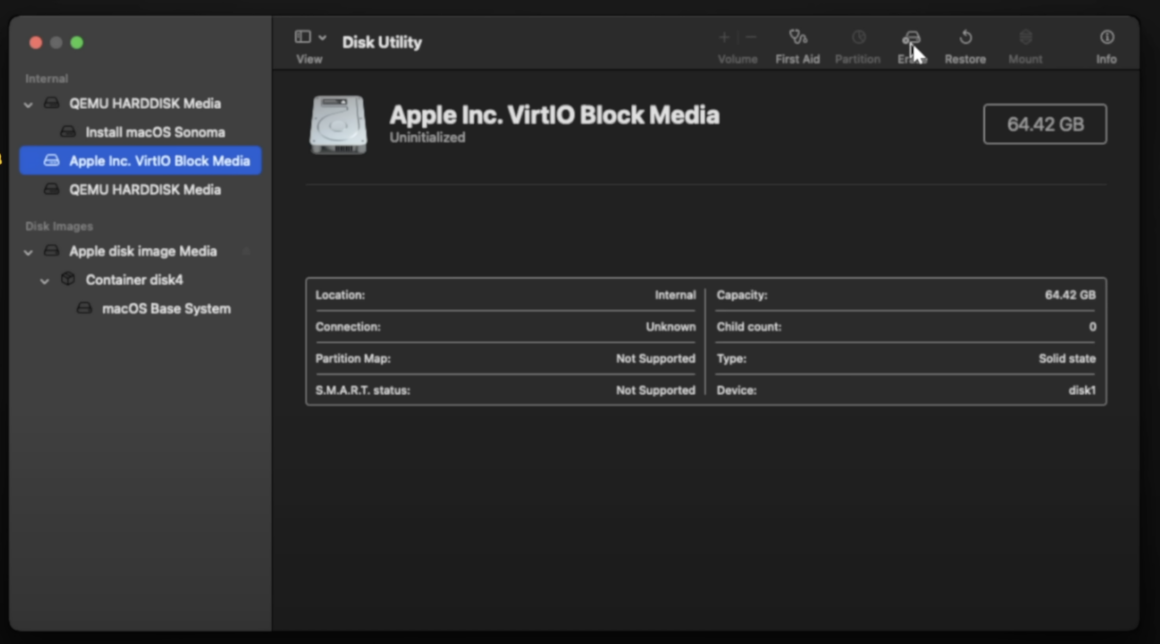This screenshot has height=644, width=1160.
Task: Click the Partition Map: label
Action: pos(353,359)
